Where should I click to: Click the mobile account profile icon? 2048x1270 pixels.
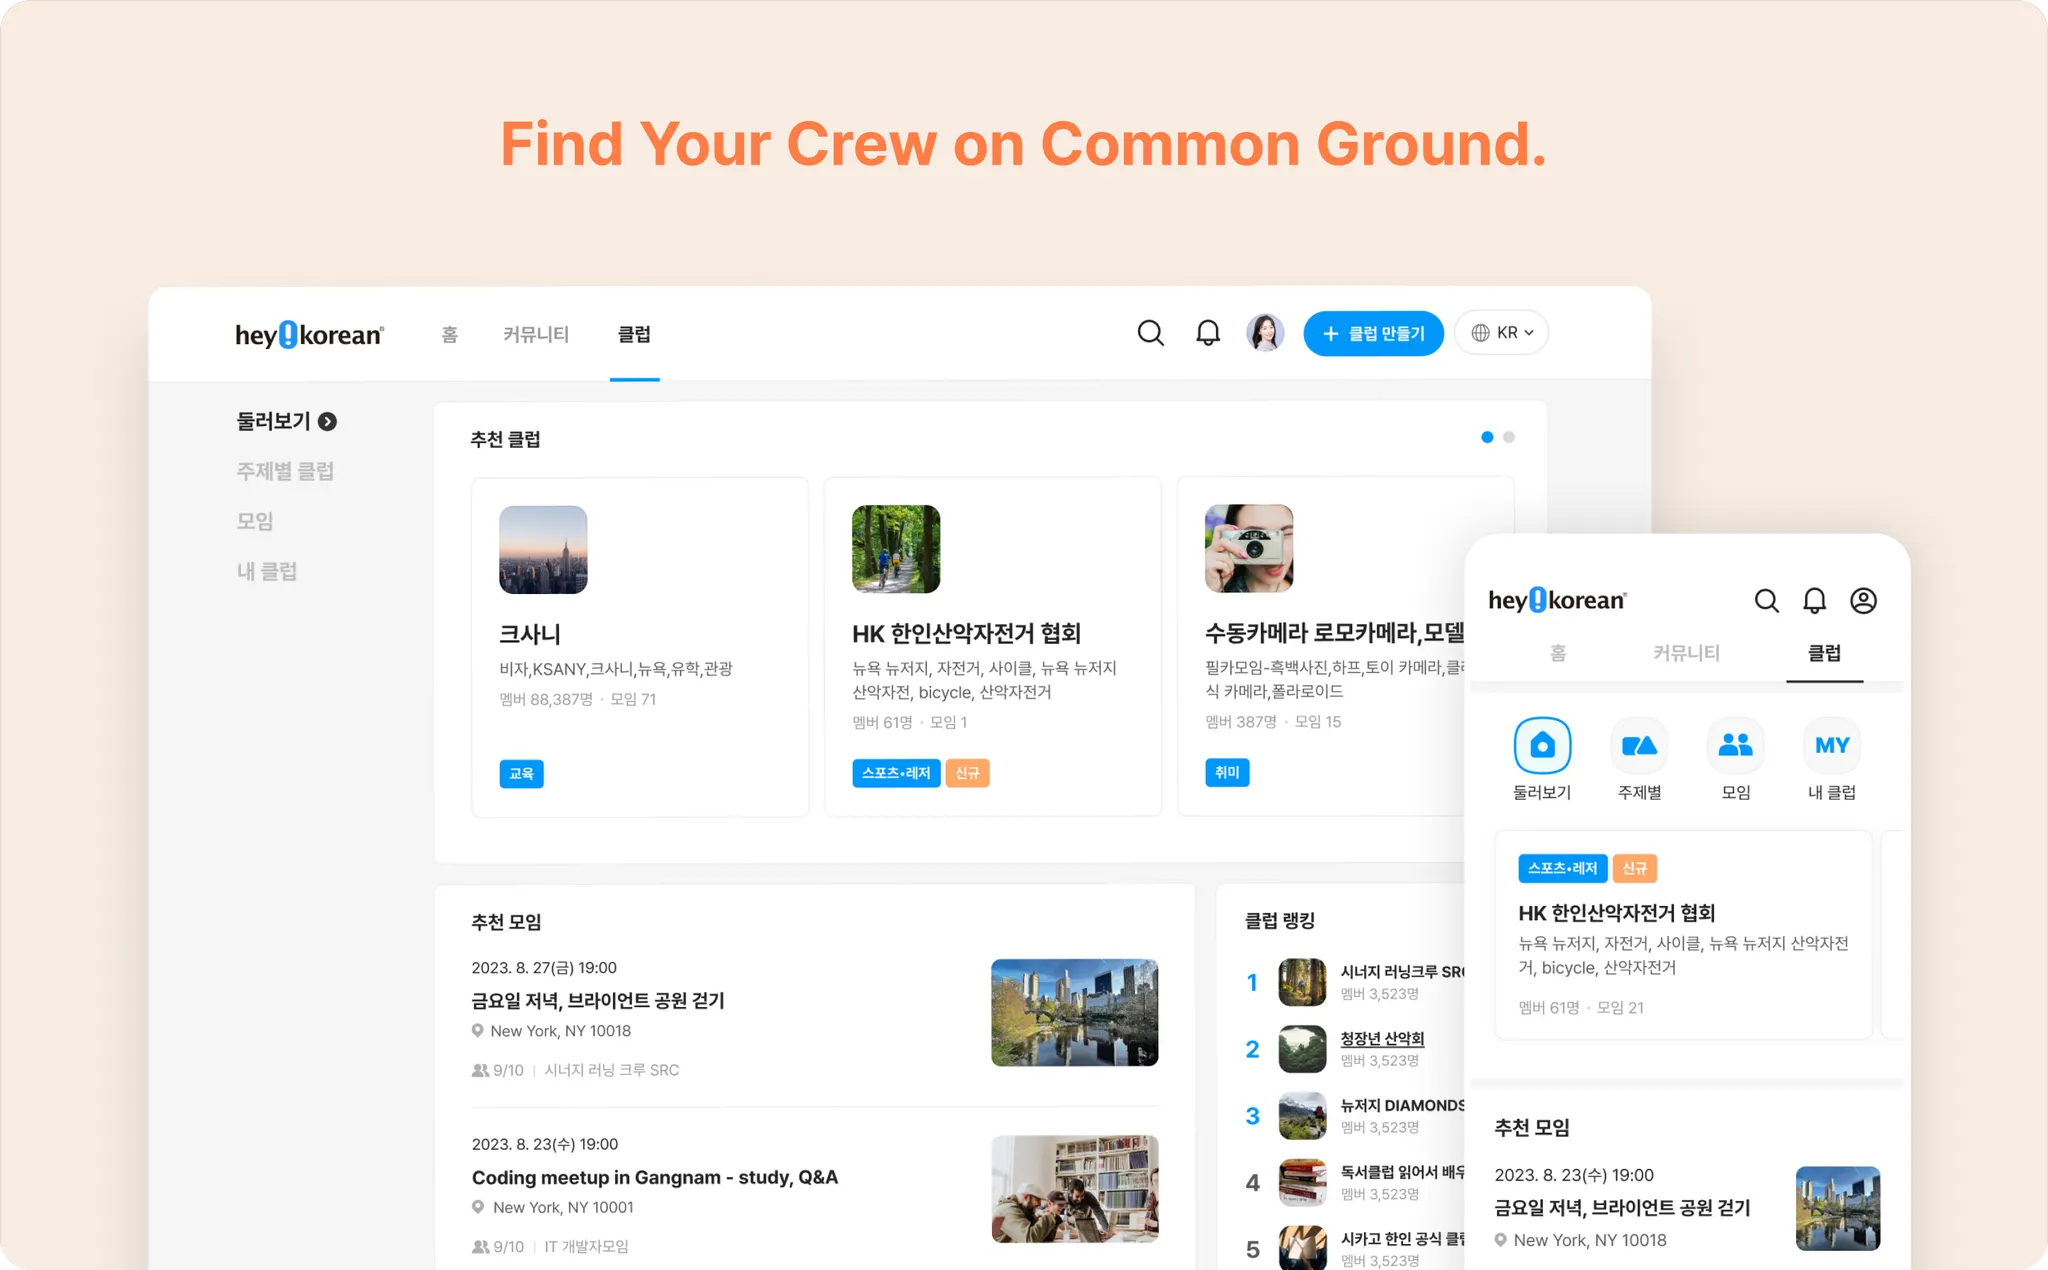(x=1863, y=600)
